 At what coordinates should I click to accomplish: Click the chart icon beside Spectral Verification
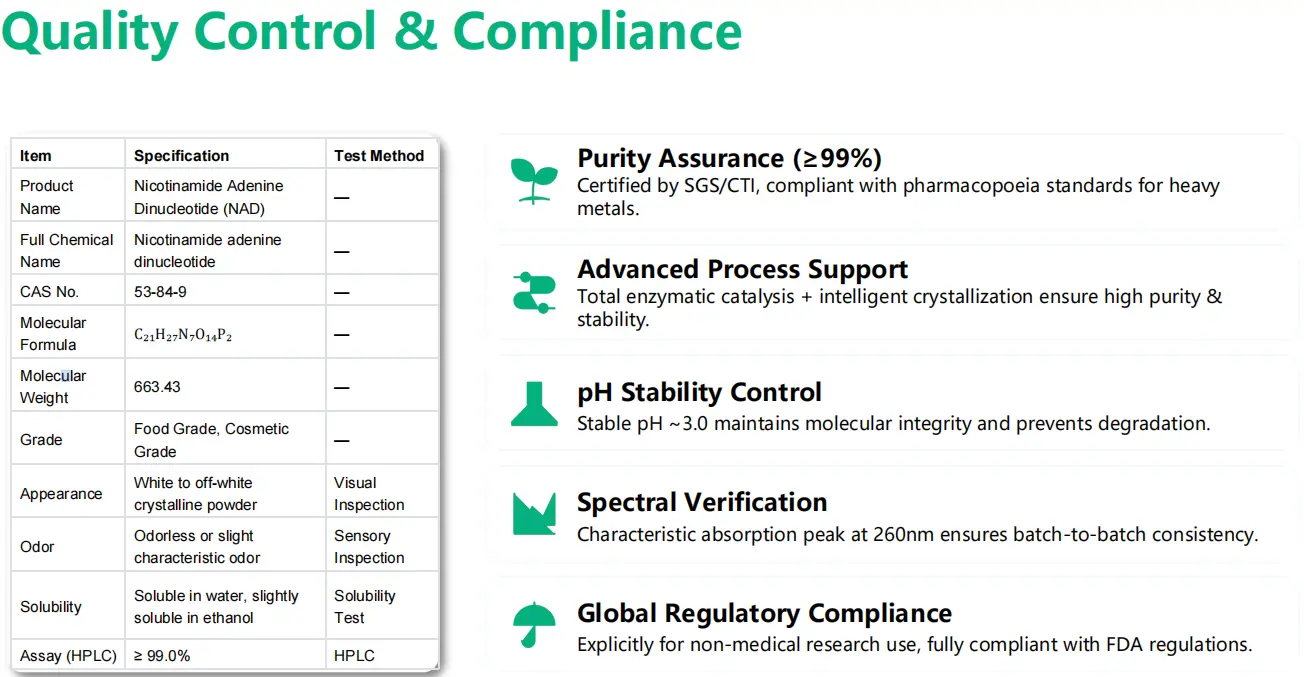tap(534, 513)
